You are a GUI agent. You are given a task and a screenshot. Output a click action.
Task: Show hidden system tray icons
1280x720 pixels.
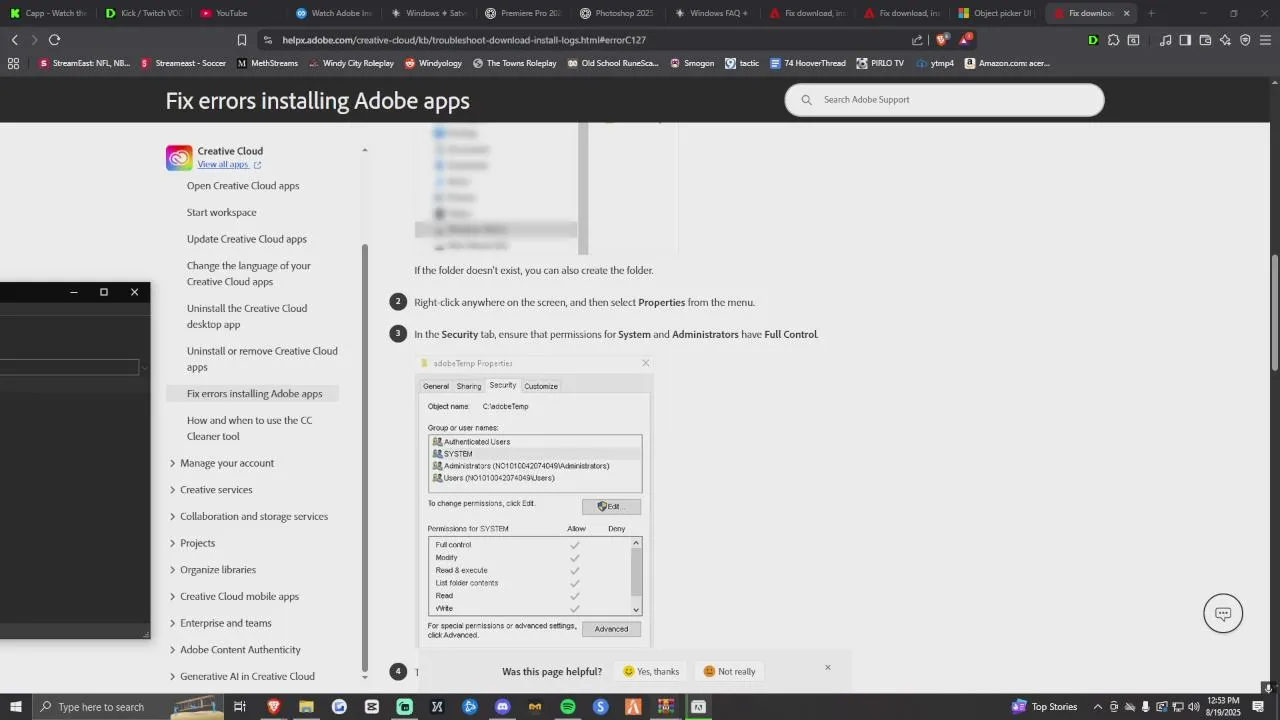pos(1097,707)
